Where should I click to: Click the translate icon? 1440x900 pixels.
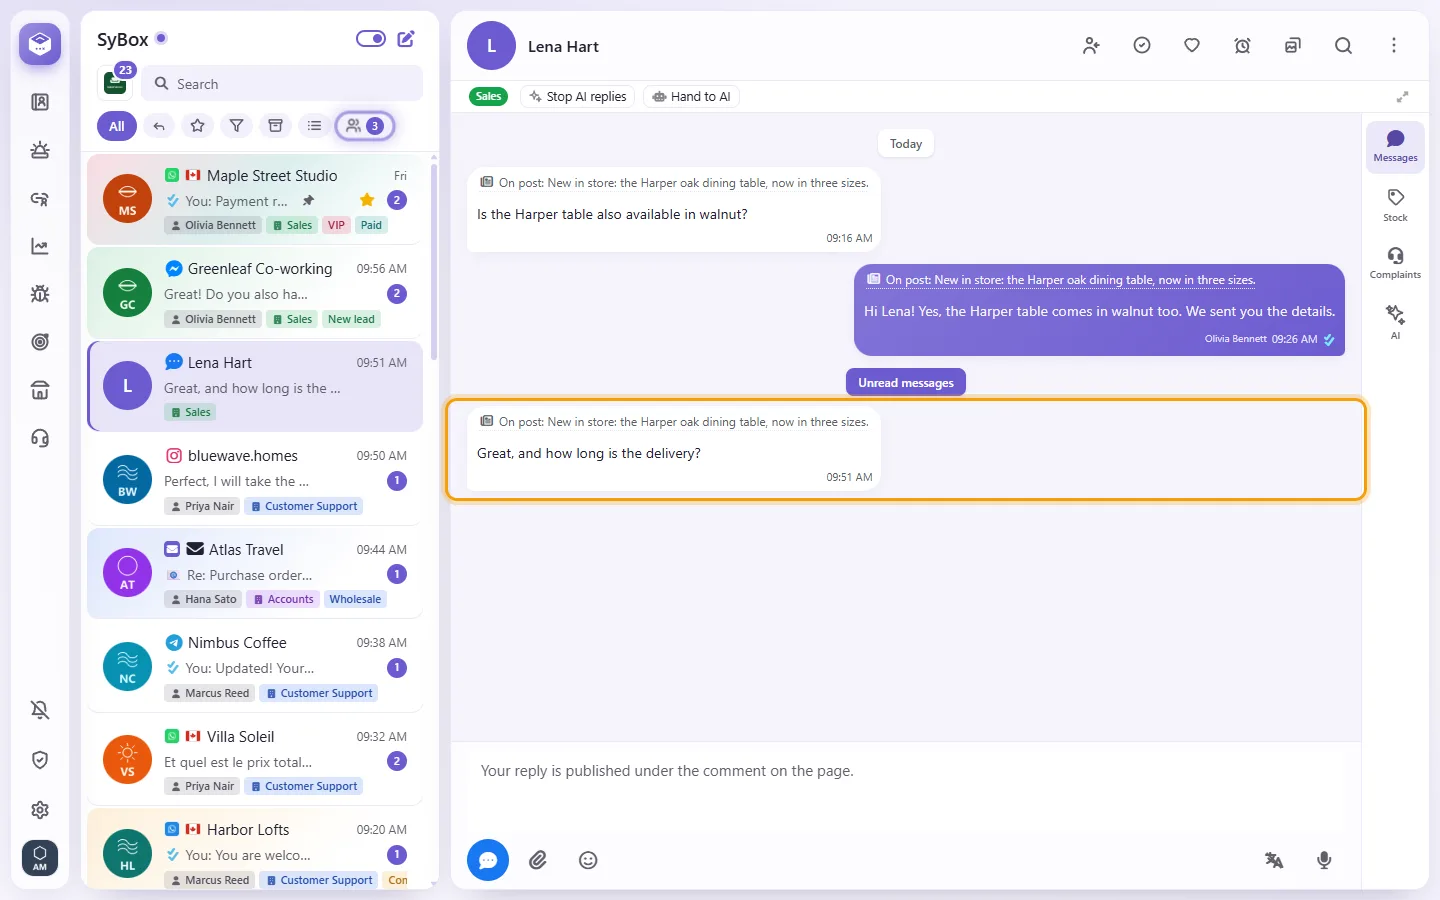[1274, 860]
